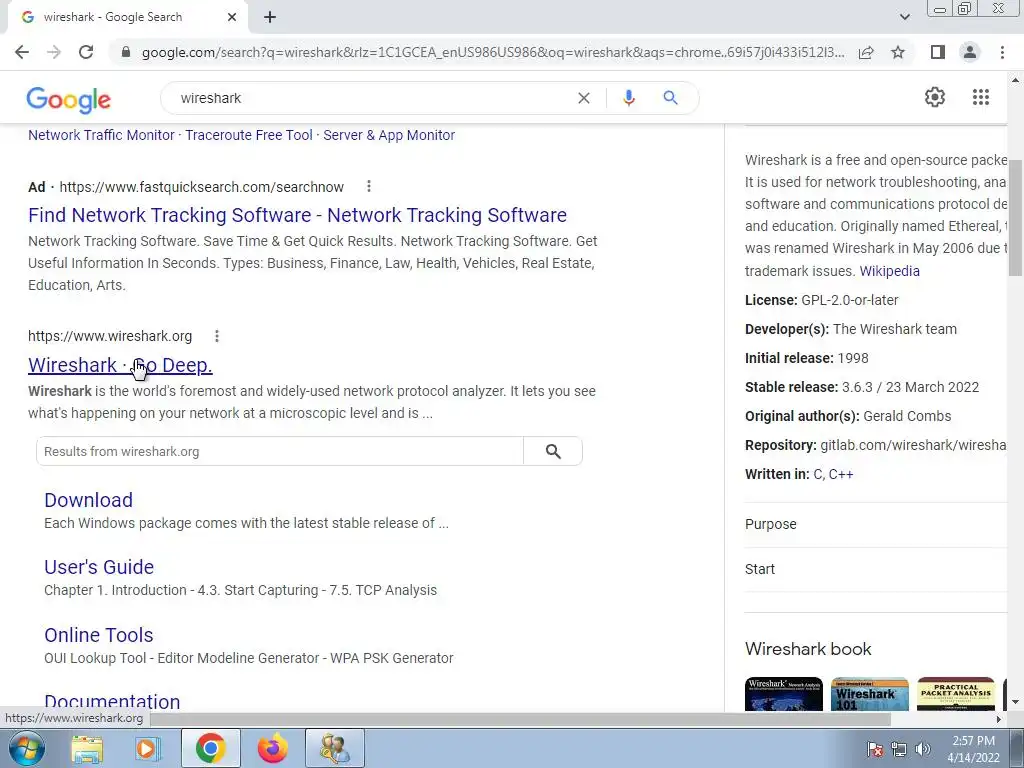The height and width of the screenshot is (768, 1024).
Task: Open the three-dot menu beside wireshark.org URL
Action: pyautogui.click(x=217, y=336)
